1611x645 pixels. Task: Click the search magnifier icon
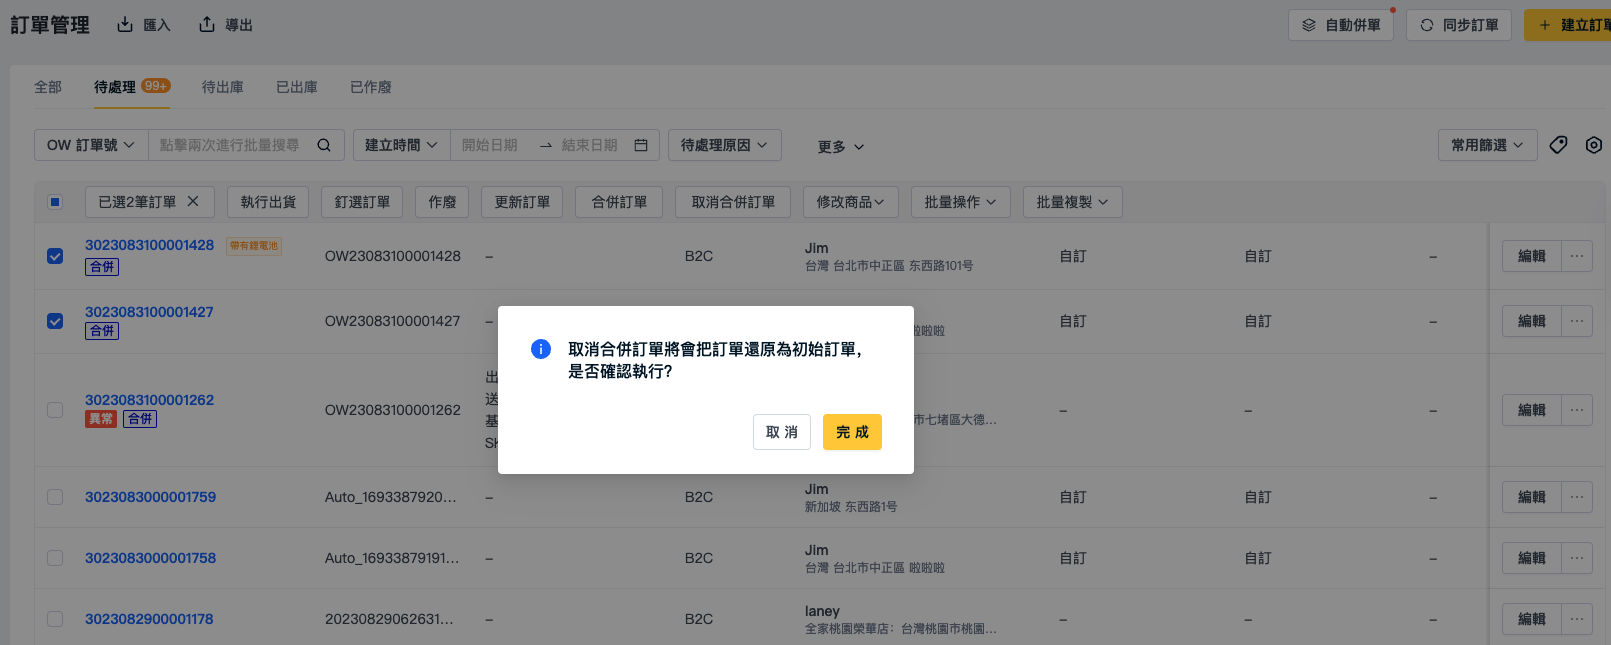pyautogui.click(x=324, y=145)
